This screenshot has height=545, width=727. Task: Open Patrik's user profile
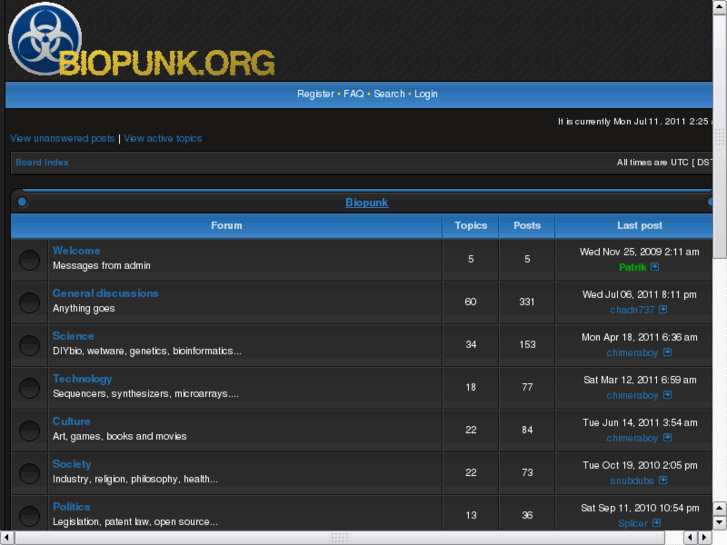[632, 267]
